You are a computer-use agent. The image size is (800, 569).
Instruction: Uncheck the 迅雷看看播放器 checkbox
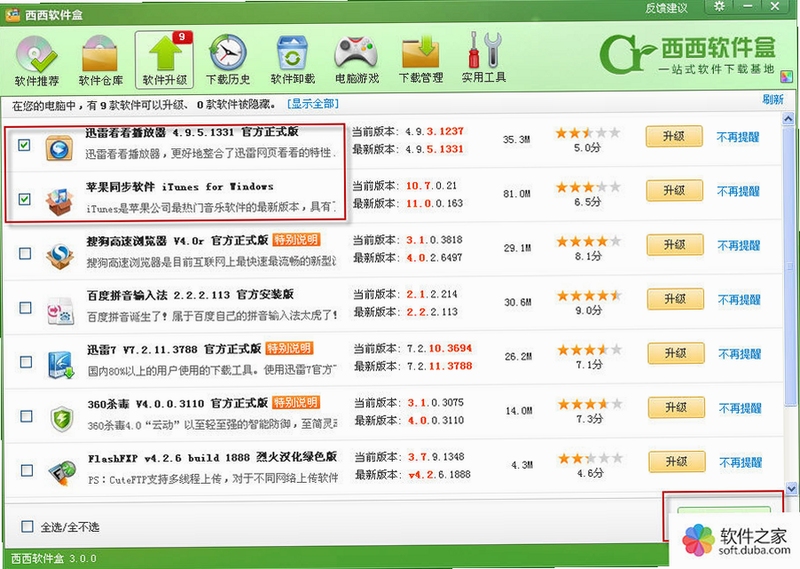24,145
